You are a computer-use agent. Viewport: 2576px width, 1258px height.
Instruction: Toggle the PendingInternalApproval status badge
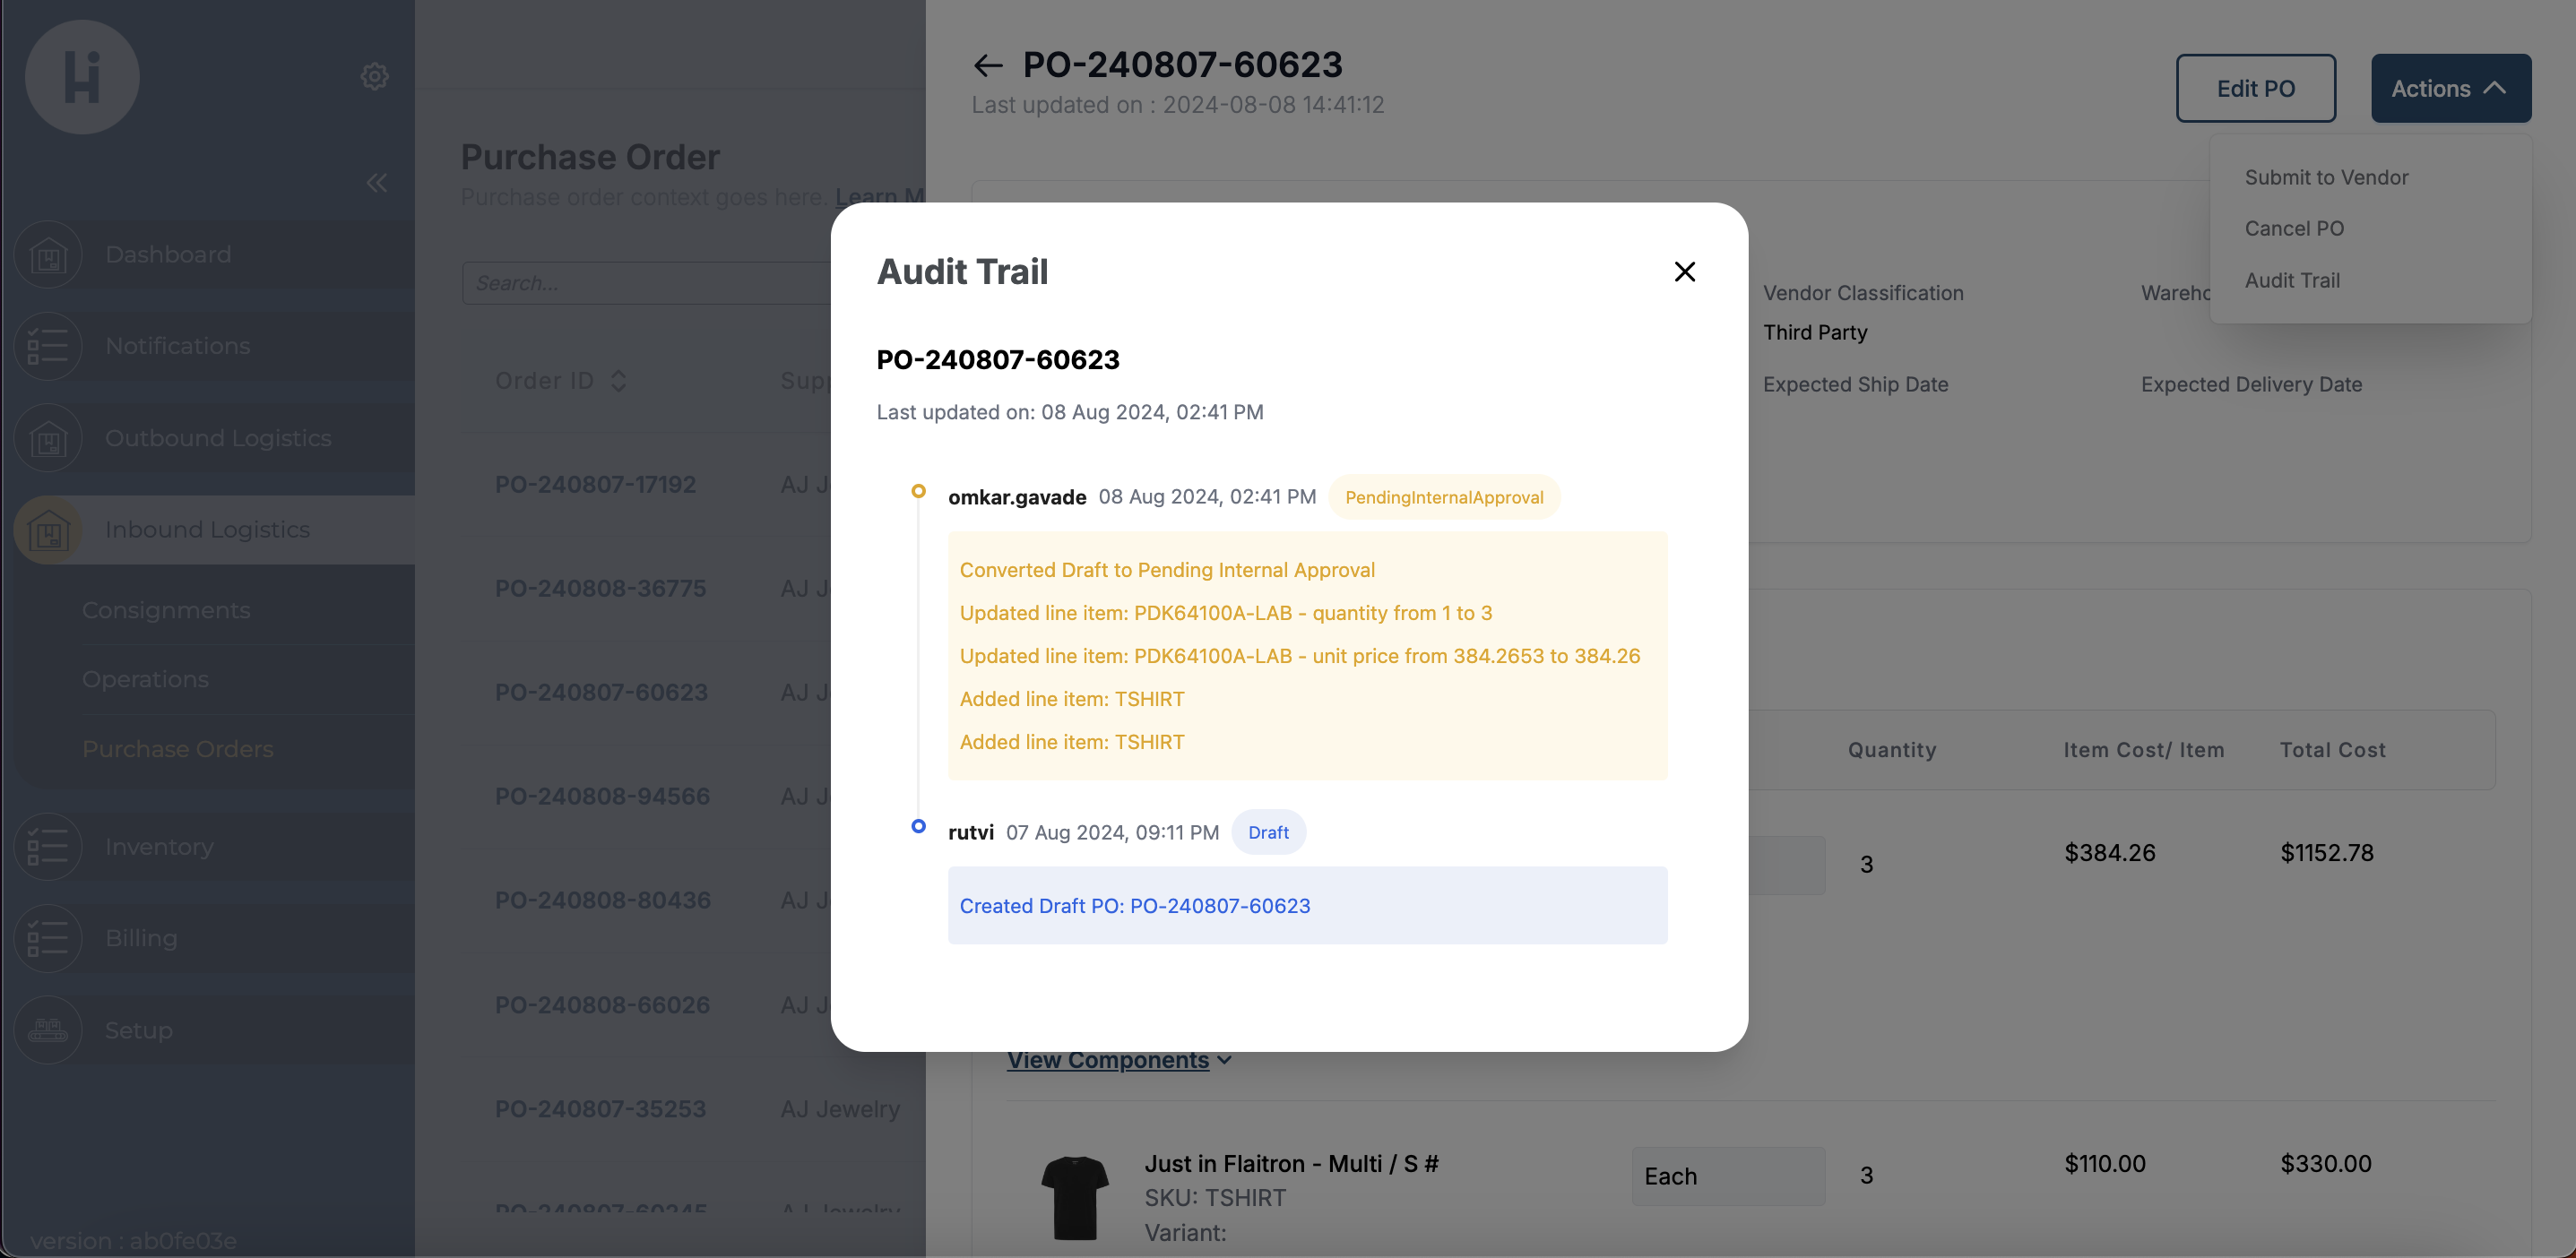[x=1444, y=496]
